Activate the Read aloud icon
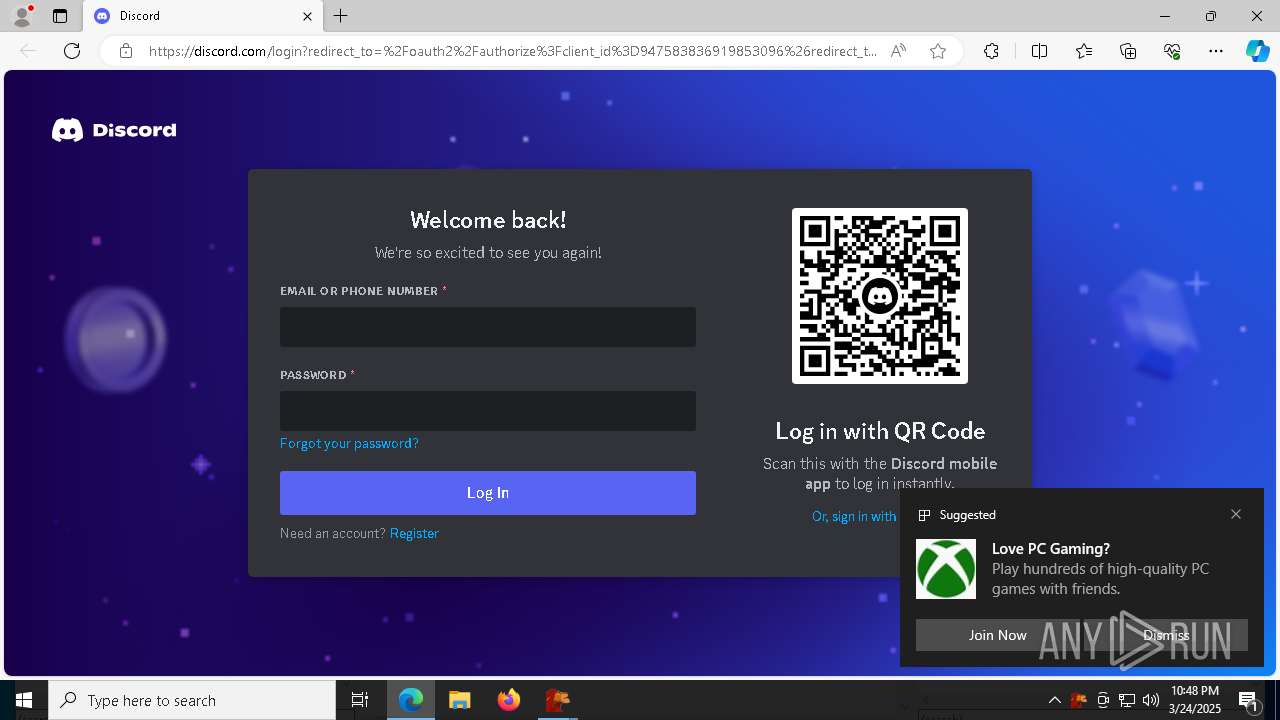The width and height of the screenshot is (1280, 720). (x=898, y=51)
